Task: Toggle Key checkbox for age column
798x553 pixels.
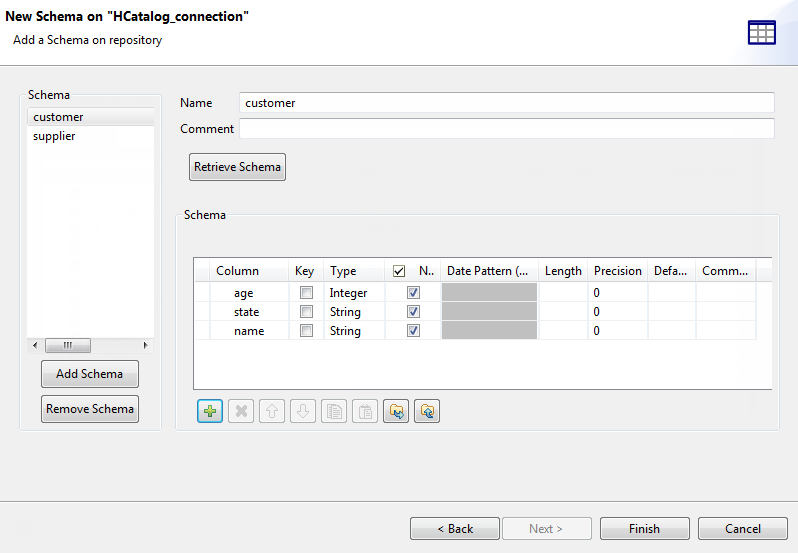Action: point(307,293)
